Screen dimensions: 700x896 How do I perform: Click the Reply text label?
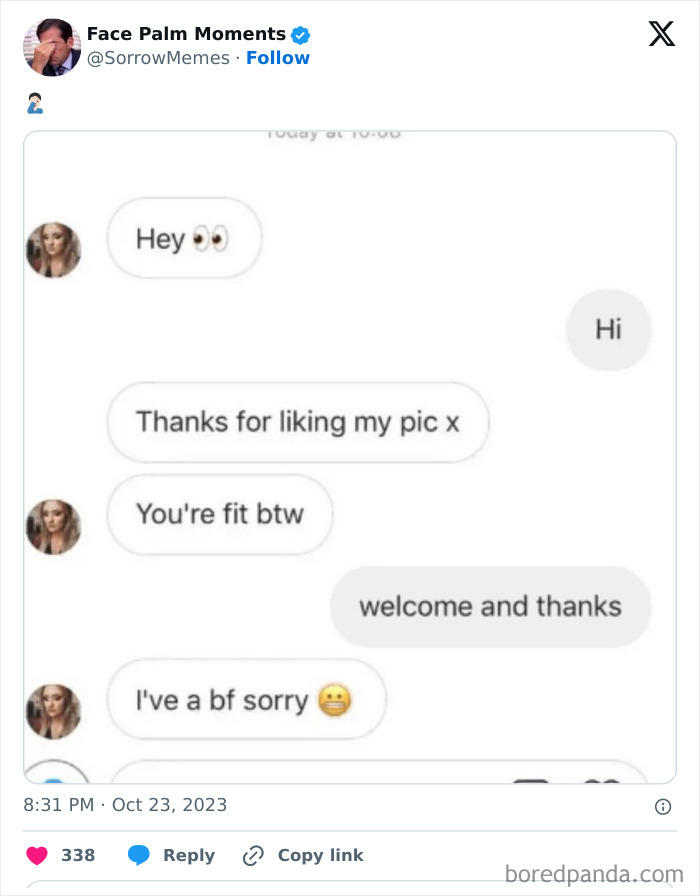(x=189, y=855)
